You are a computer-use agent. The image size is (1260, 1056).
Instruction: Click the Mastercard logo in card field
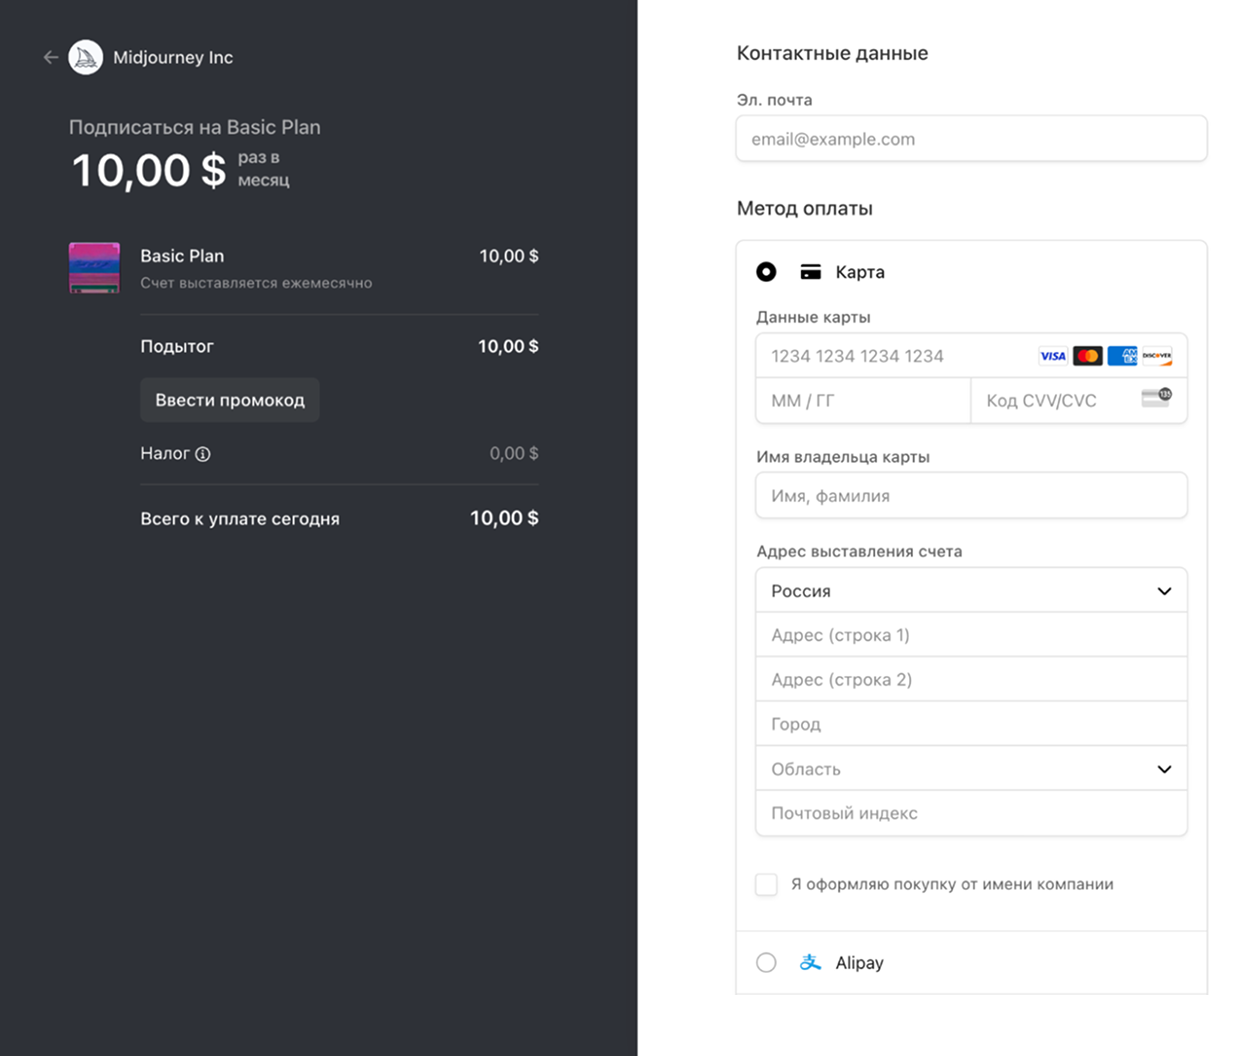click(x=1088, y=356)
